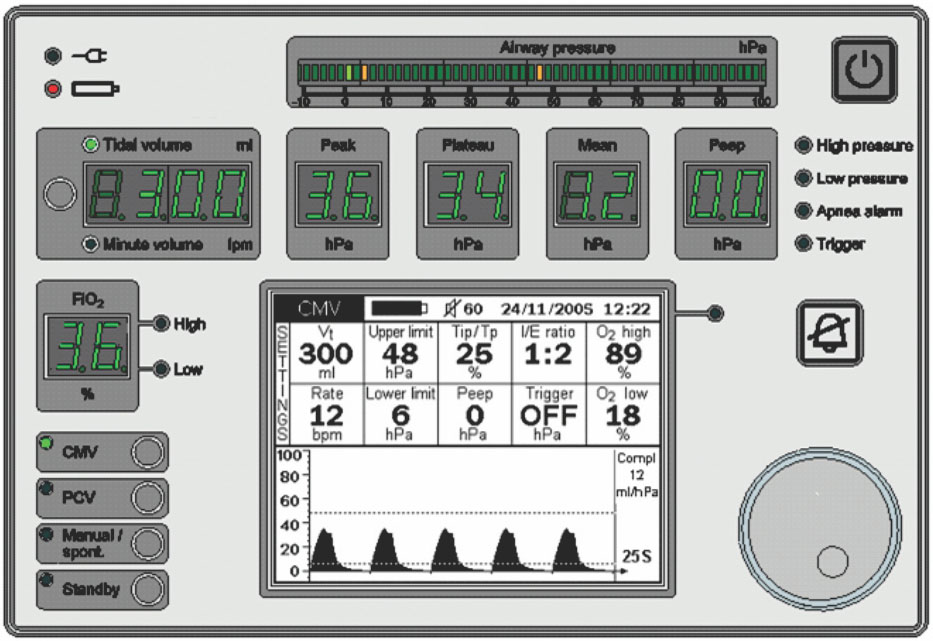Click the battery level icon on screen
Viewport: 933px width, 641px height.
point(399,307)
